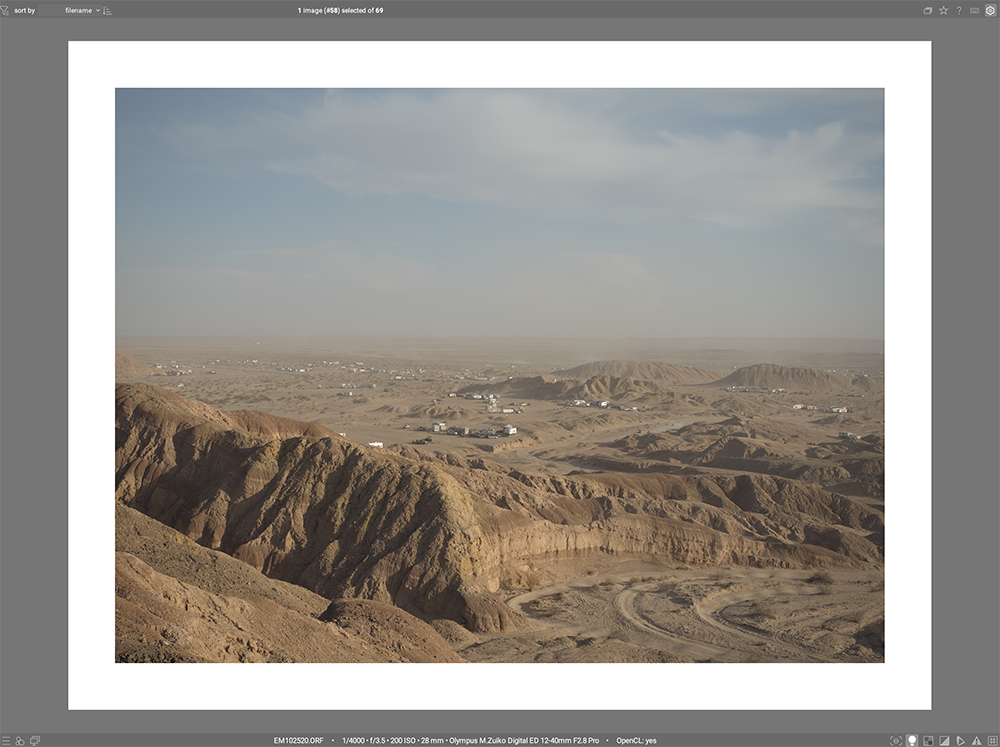Click the 'OpenCL: yes' status text
1000x747 pixels.
tap(636, 741)
